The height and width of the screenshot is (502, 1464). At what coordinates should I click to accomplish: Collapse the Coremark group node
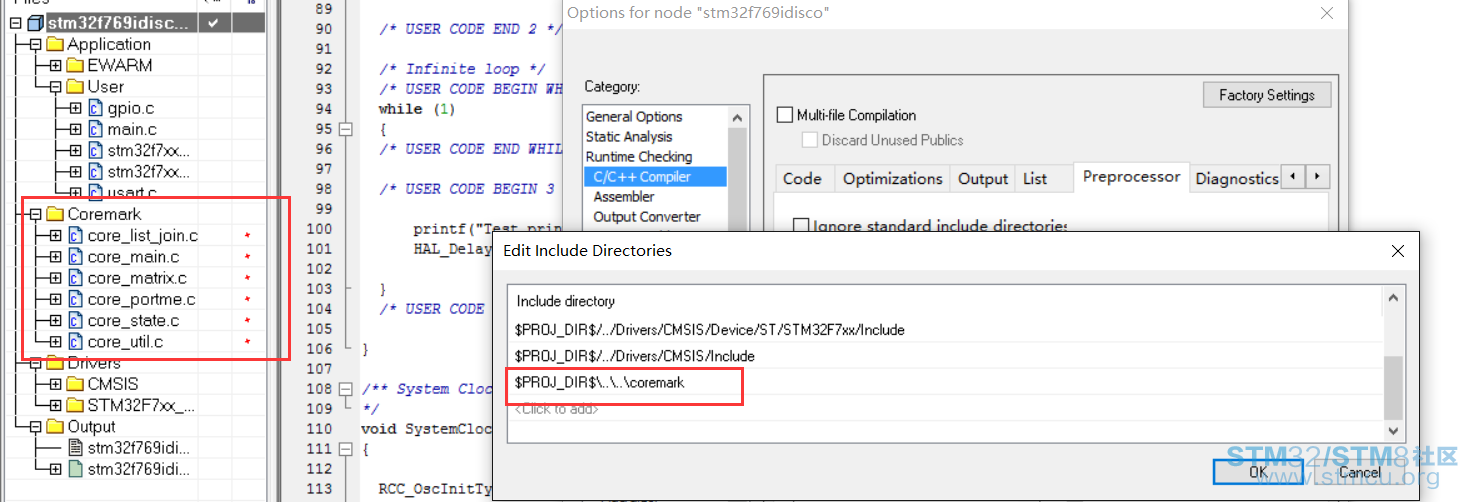pyautogui.click(x=35, y=214)
